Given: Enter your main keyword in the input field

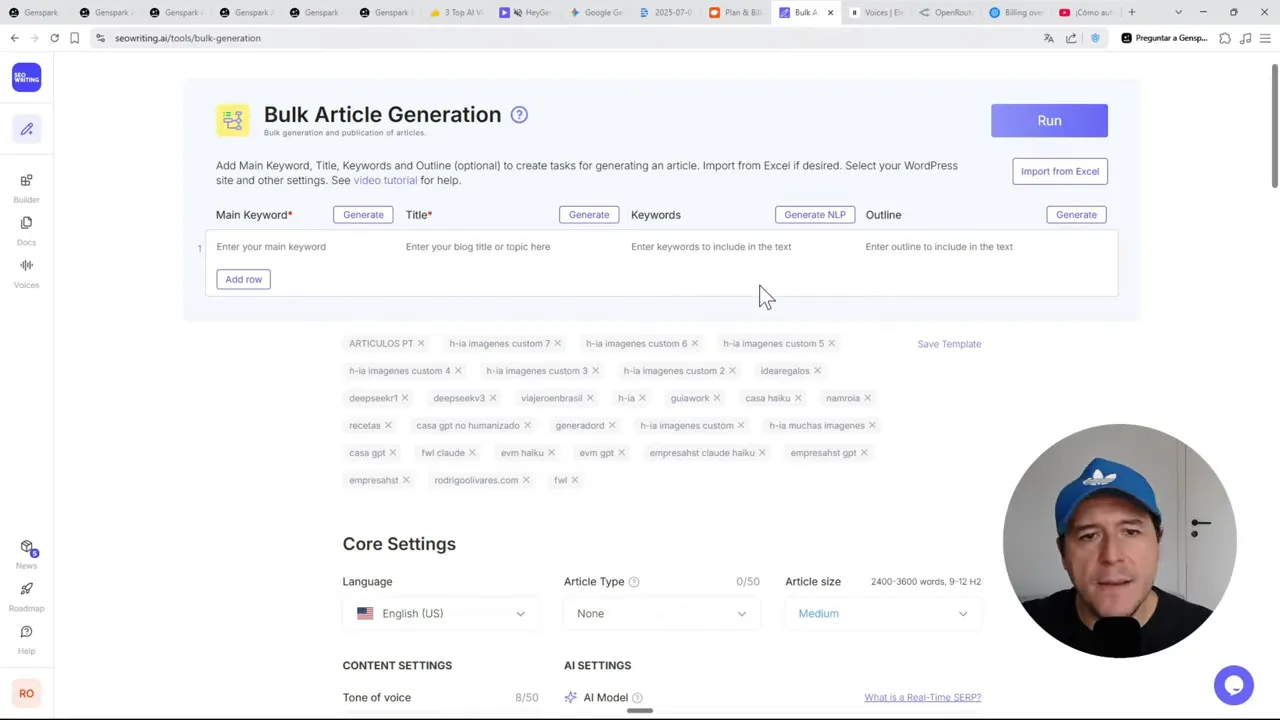Looking at the screenshot, I should pos(290,246).
